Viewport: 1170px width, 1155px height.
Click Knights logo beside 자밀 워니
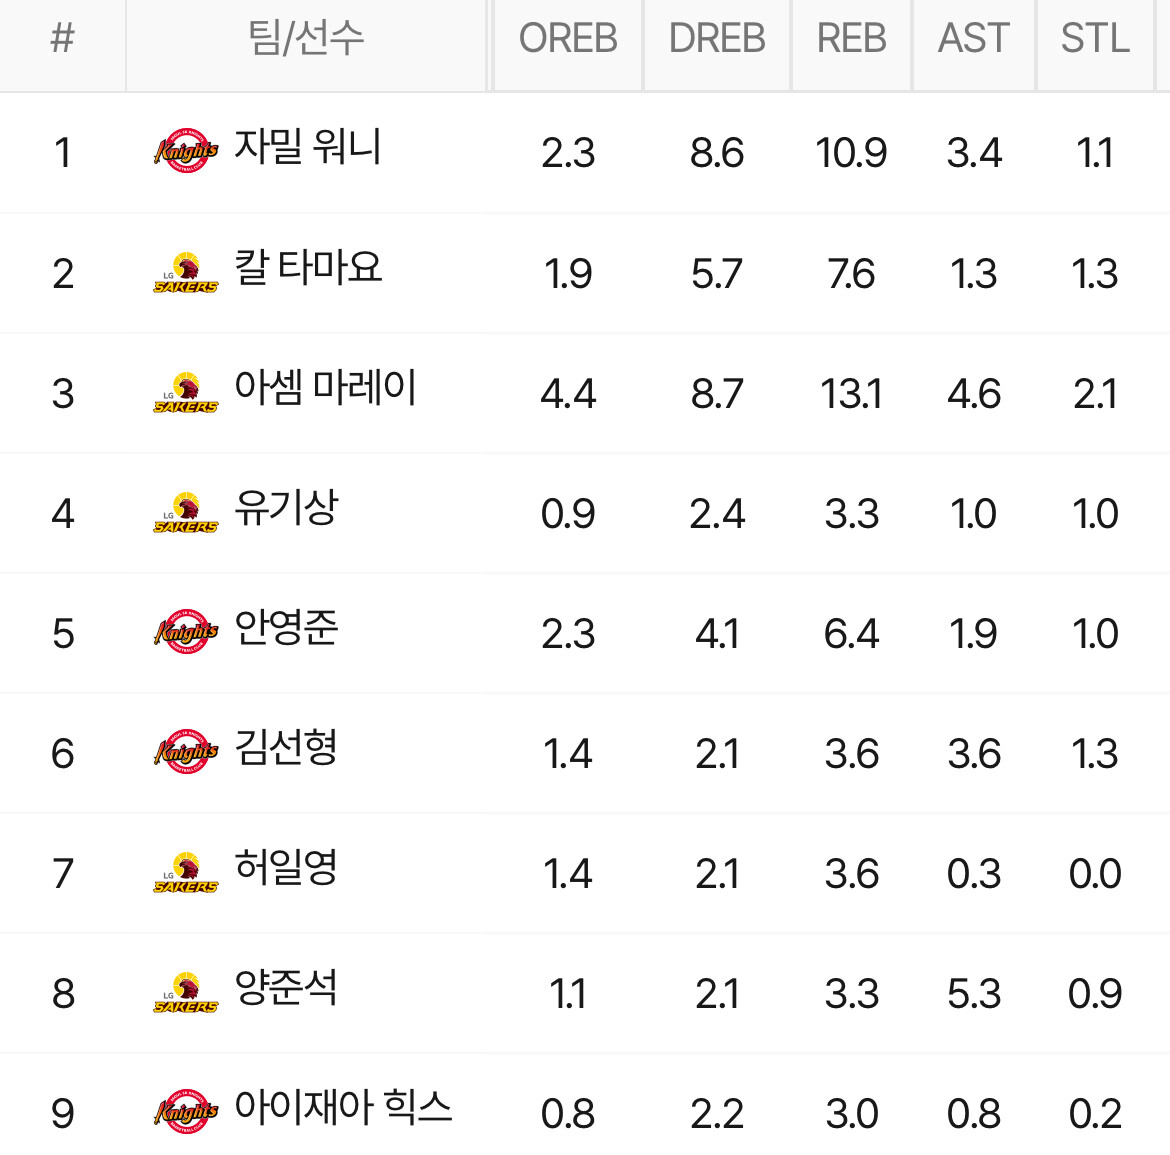[186, 151]
